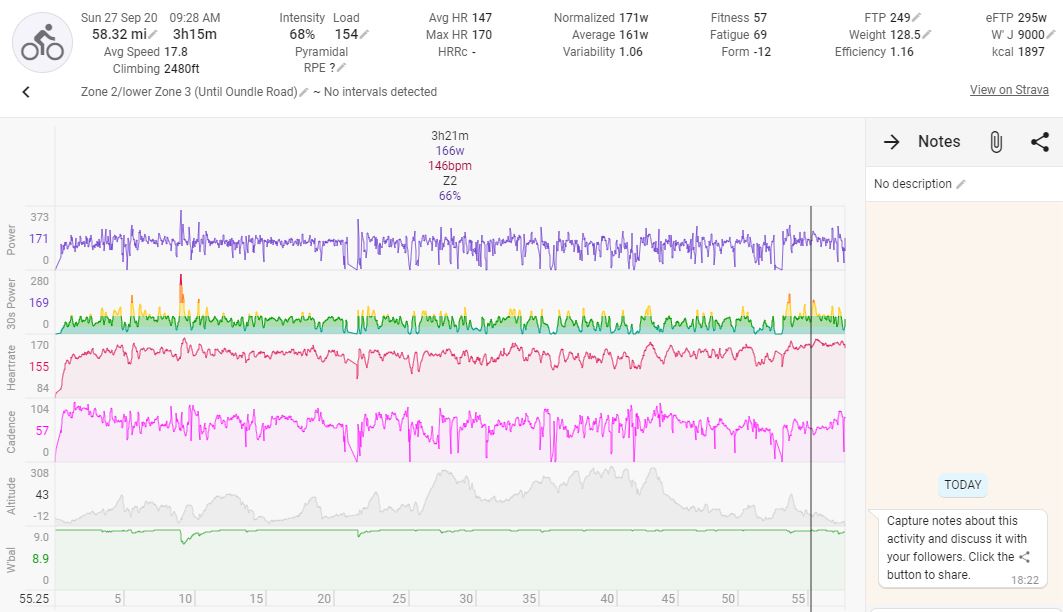This screenshot has height=612, width=1063.
Task: Click the Intensity 68% value
Action: pyautogui.click(x=302, y=35)
